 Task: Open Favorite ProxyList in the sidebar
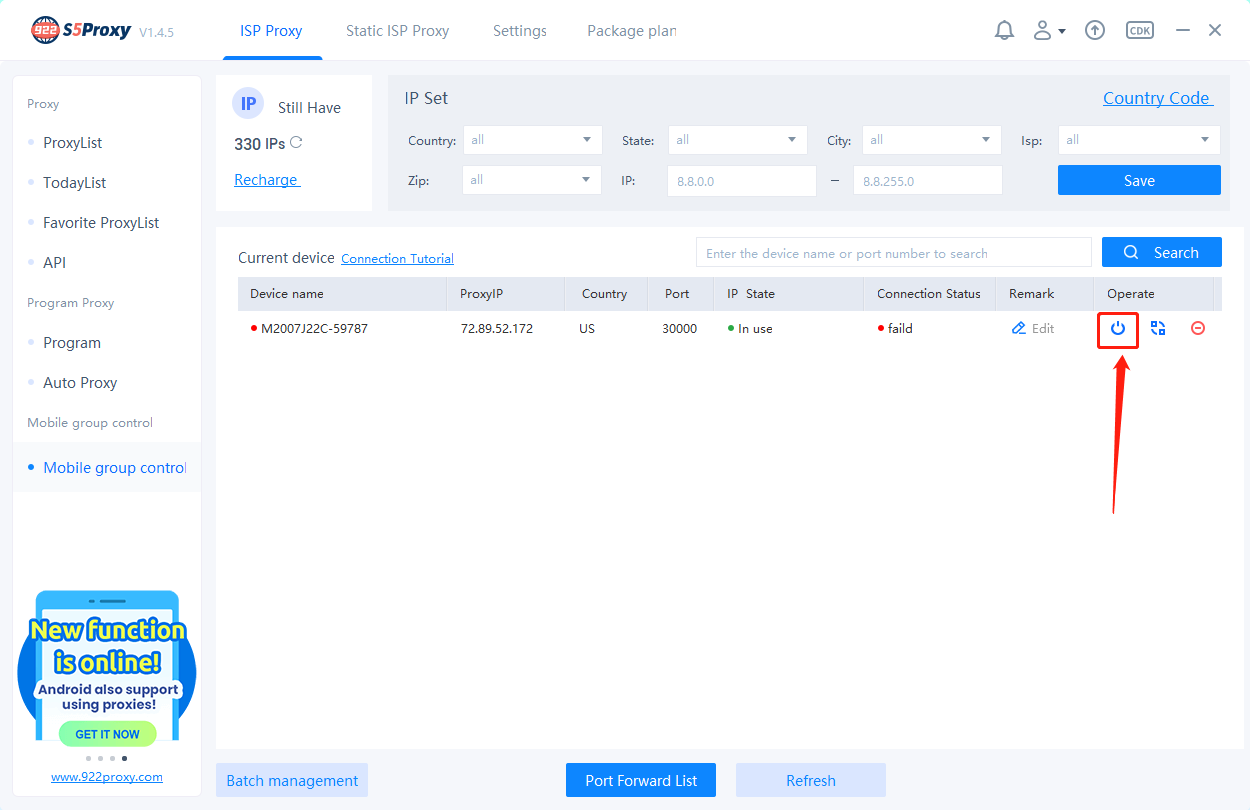[x=101, y=223]
